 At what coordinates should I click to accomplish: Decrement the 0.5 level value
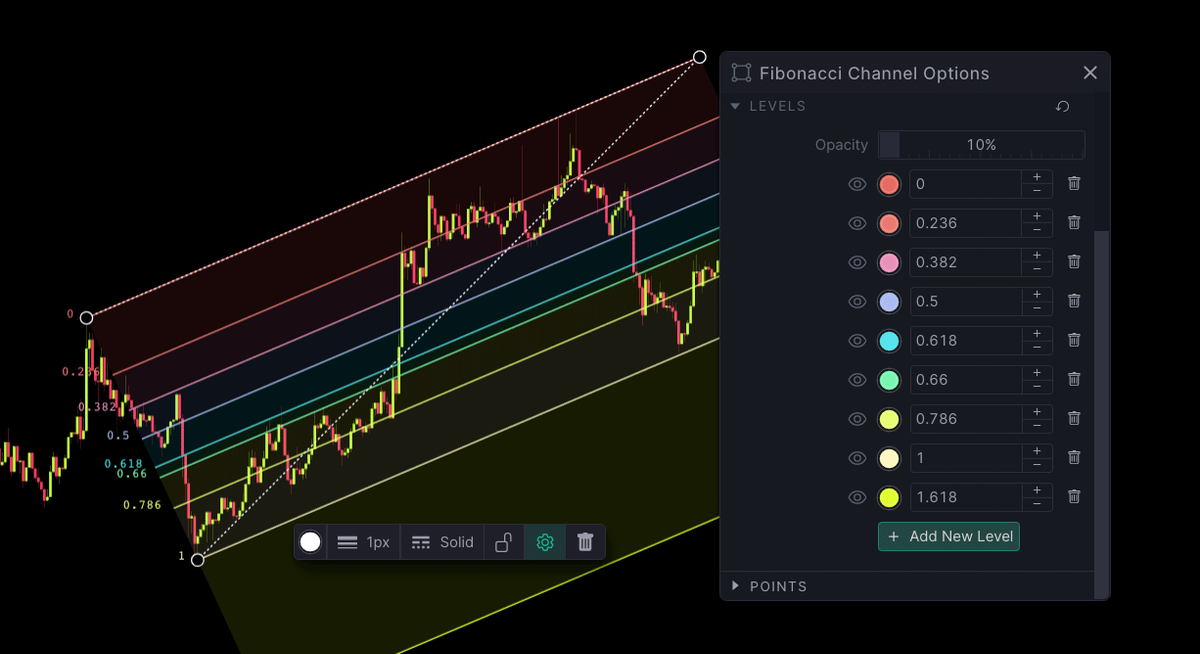pos(1037,308)
